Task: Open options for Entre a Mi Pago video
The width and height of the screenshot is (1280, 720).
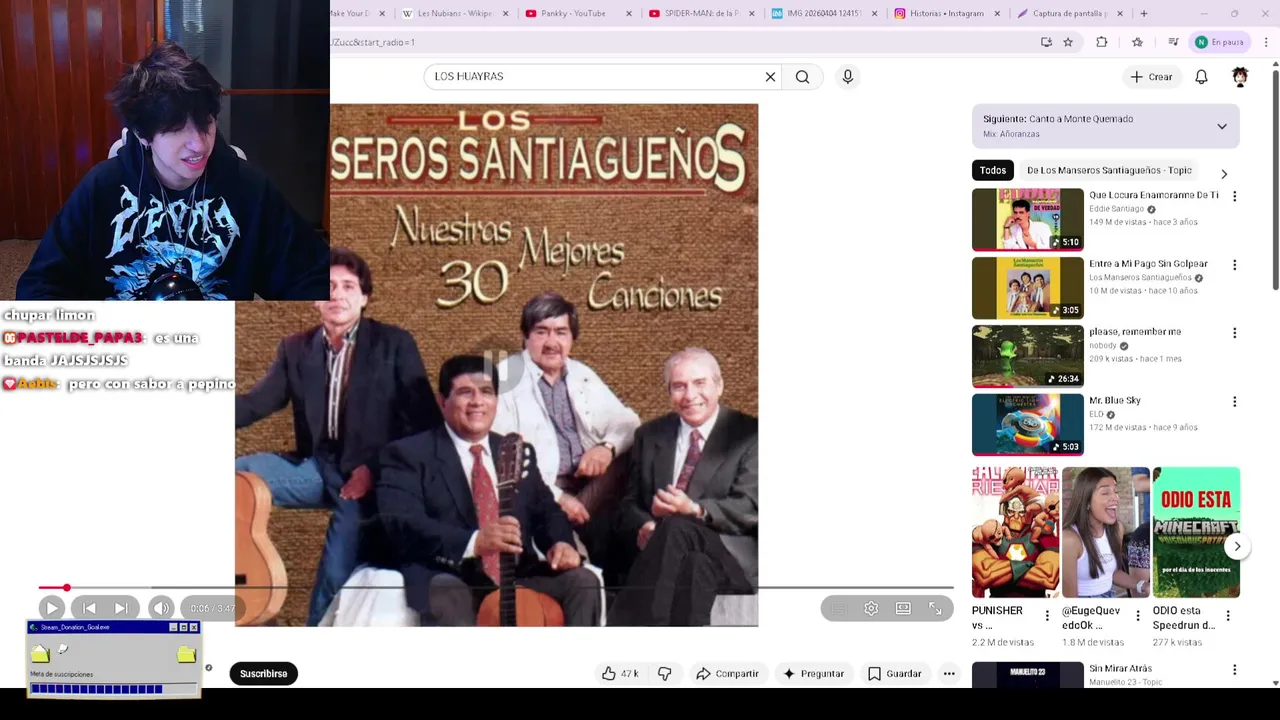Action: [1234, 265]
